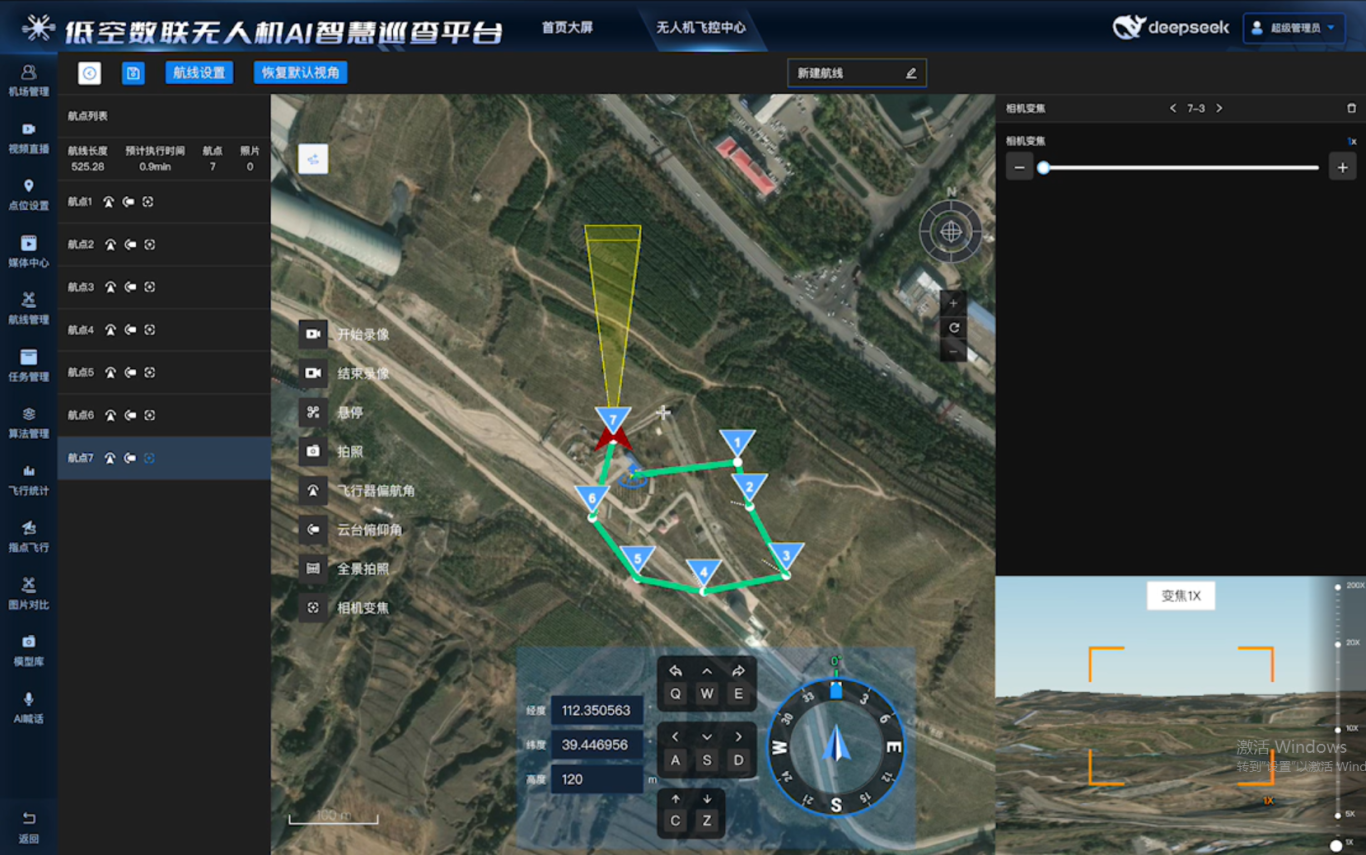The image size is (1366, 855).
Task: Click the 航线设置 button
Action: (x=199, y=73)
